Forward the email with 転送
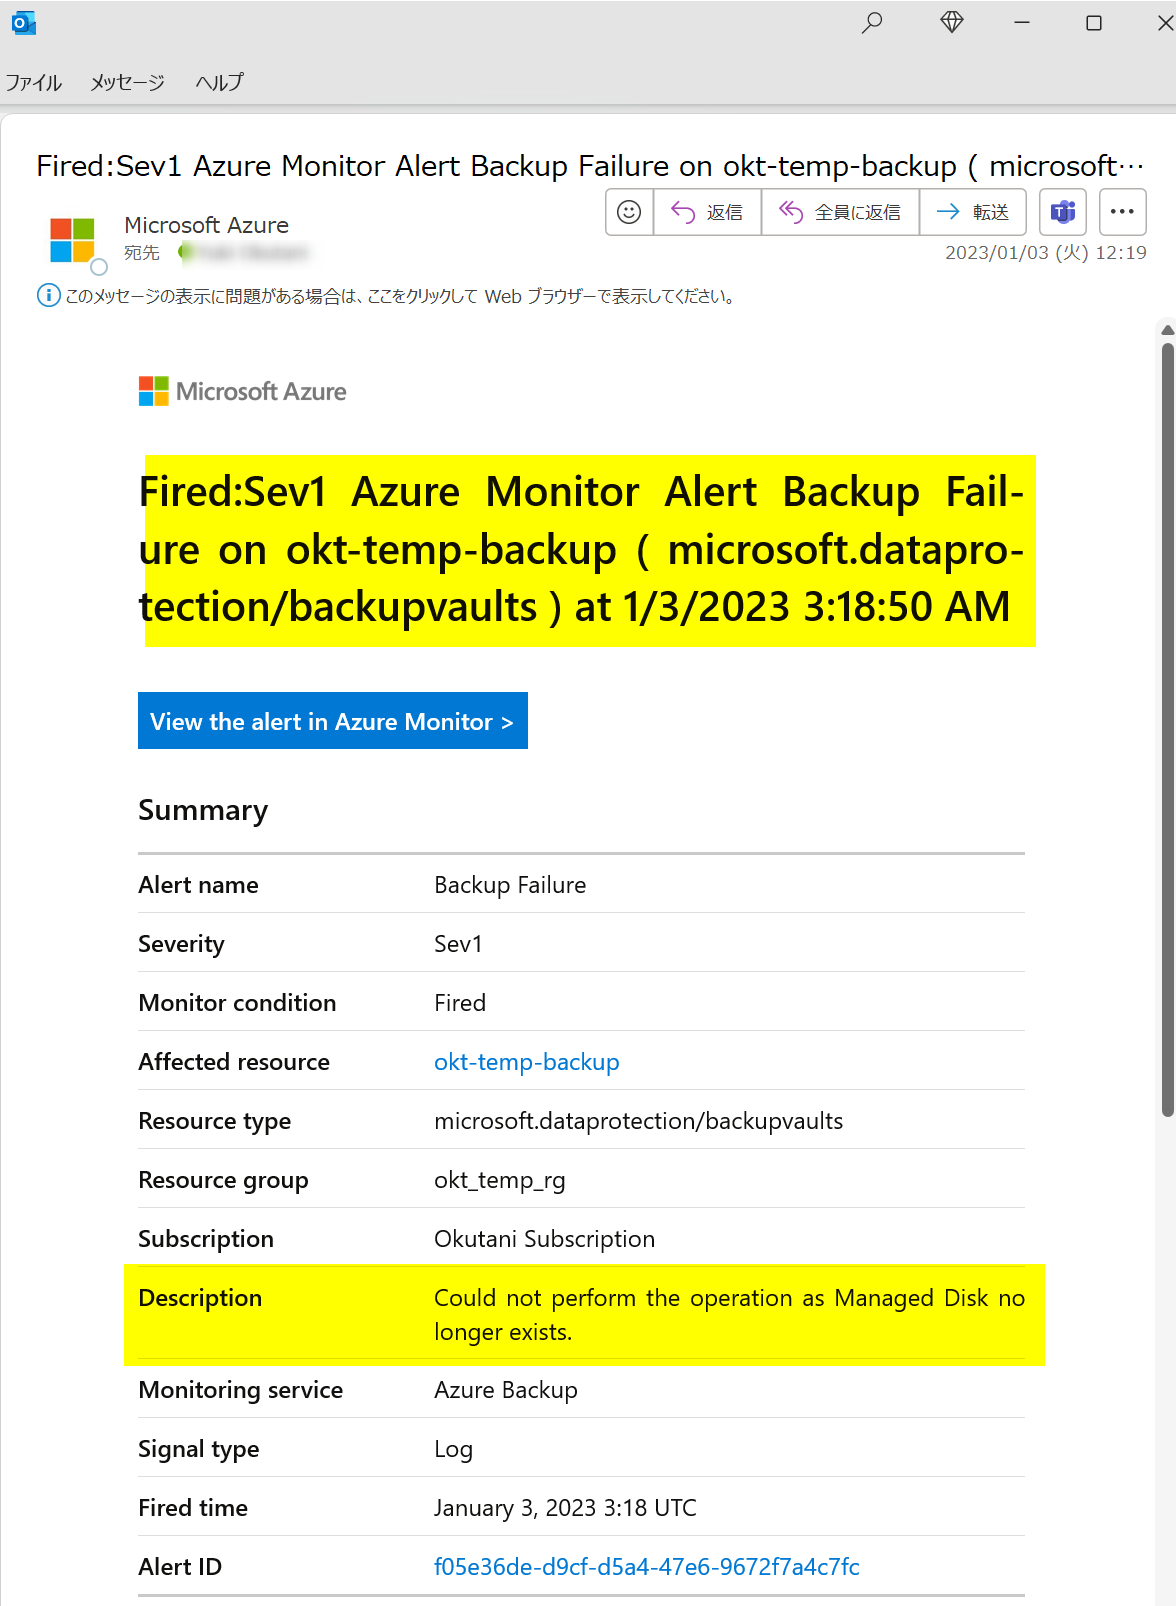 pos(973,212)
